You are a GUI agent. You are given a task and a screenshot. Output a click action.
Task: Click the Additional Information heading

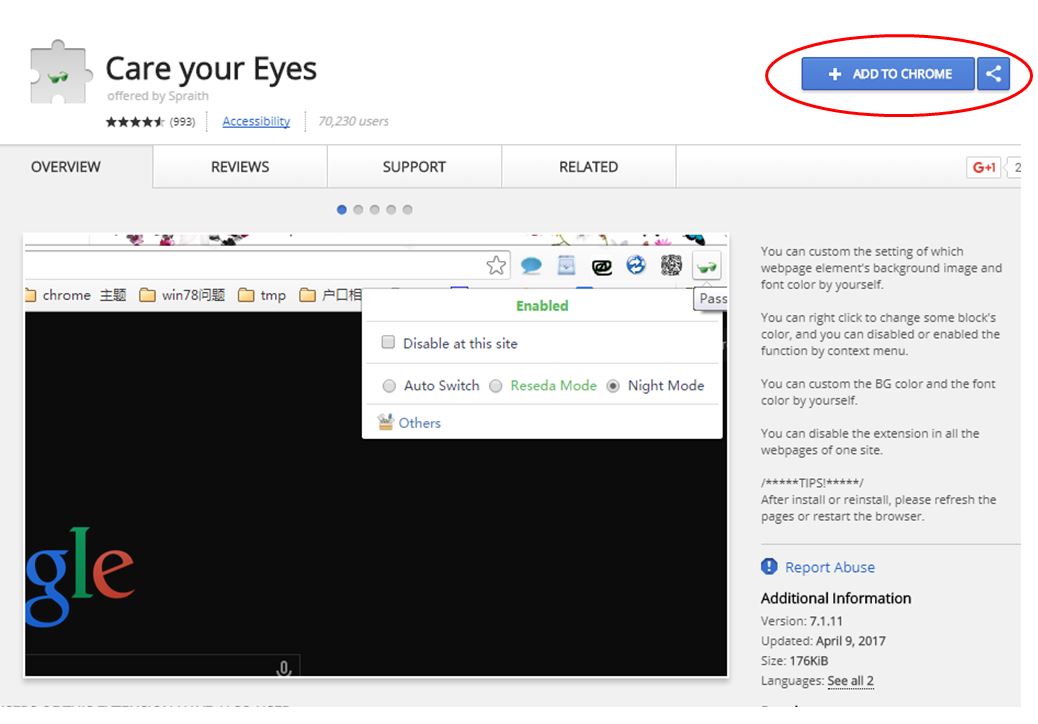point(836,598)
